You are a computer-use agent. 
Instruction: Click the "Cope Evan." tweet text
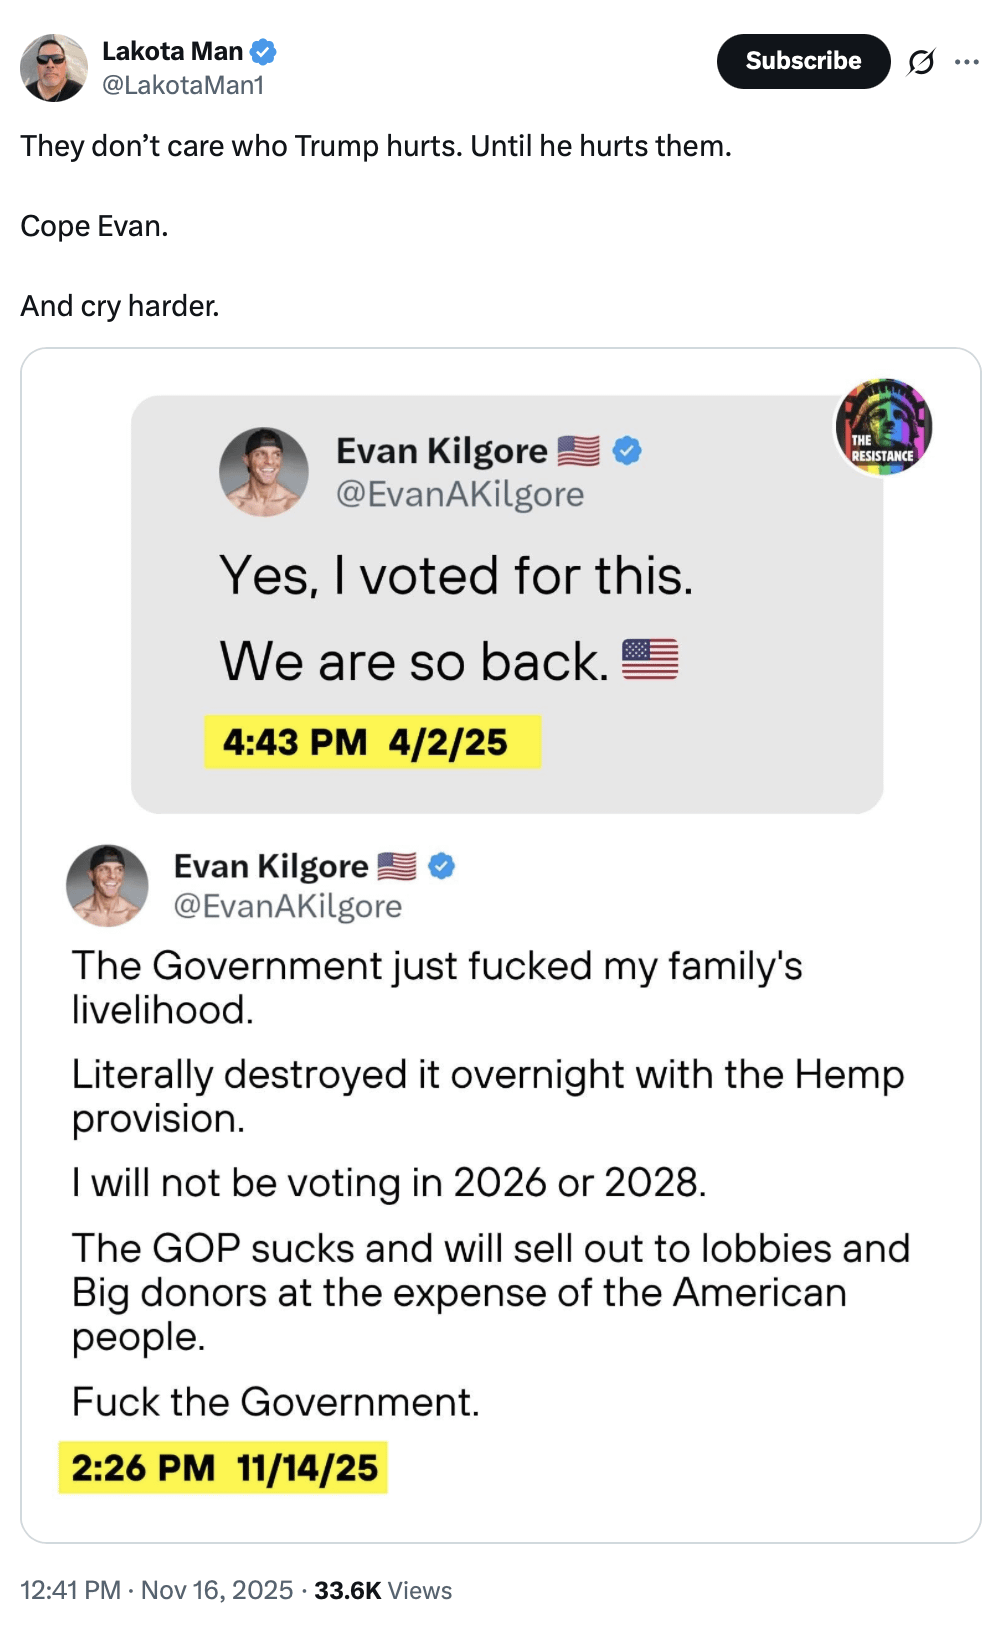coord(94,226)
